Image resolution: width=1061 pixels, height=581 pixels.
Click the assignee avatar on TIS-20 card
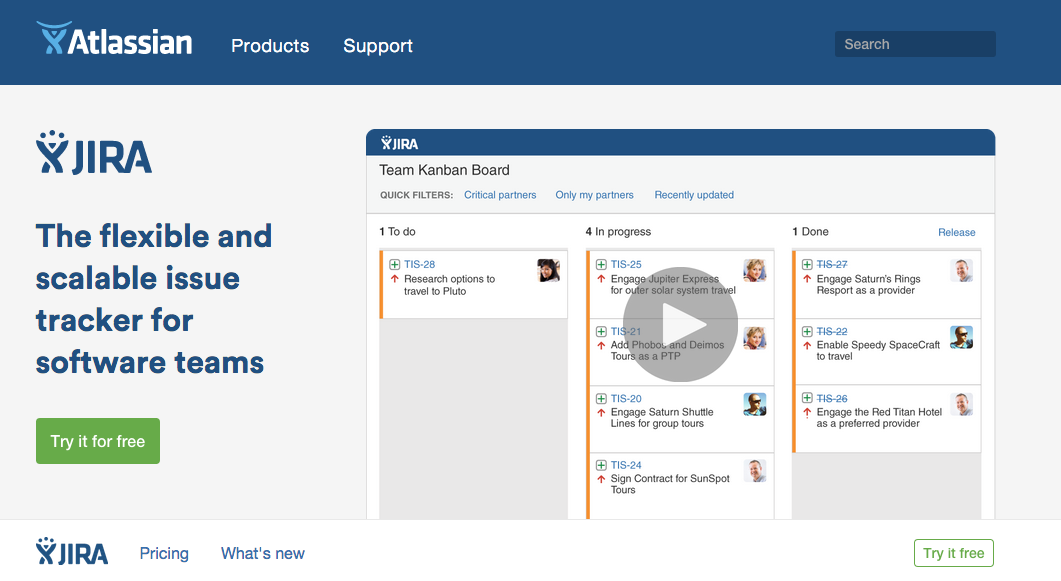(x=754, y=404)
